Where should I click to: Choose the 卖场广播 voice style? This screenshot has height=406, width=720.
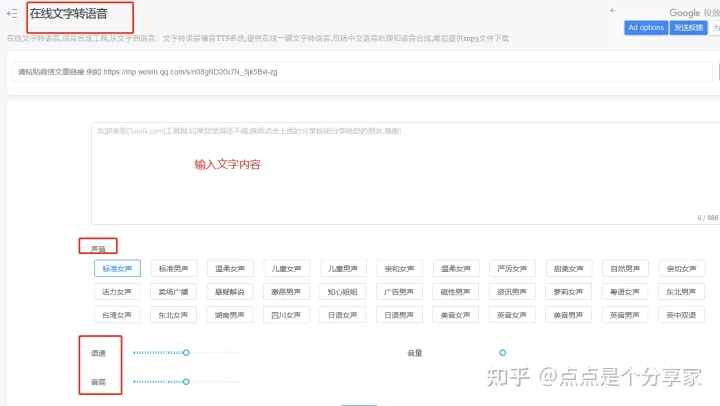point(173,292)
